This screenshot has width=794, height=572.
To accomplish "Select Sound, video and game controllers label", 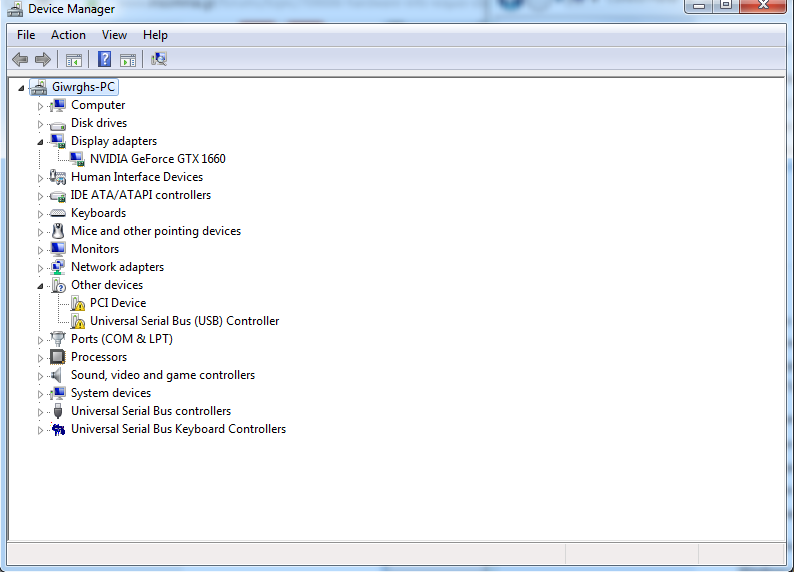I will 163,375.
